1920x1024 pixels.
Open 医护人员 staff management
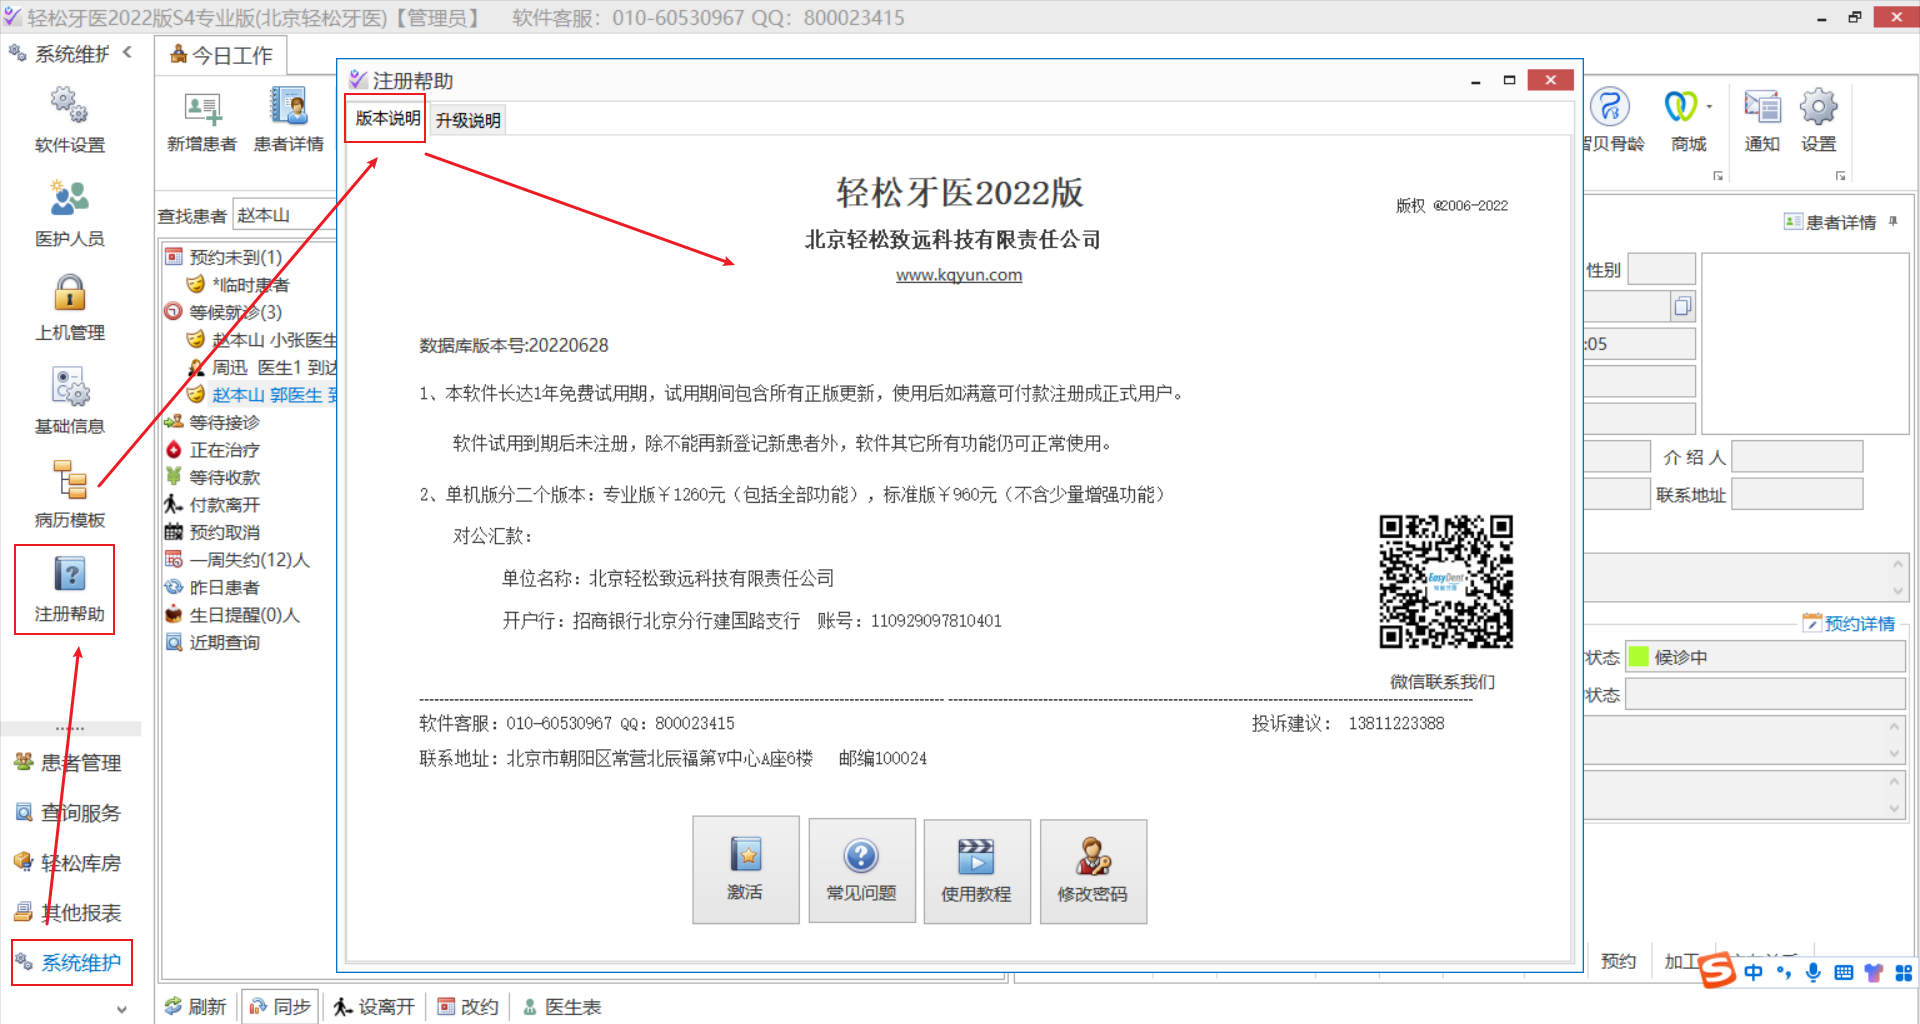tap(69, 214)
